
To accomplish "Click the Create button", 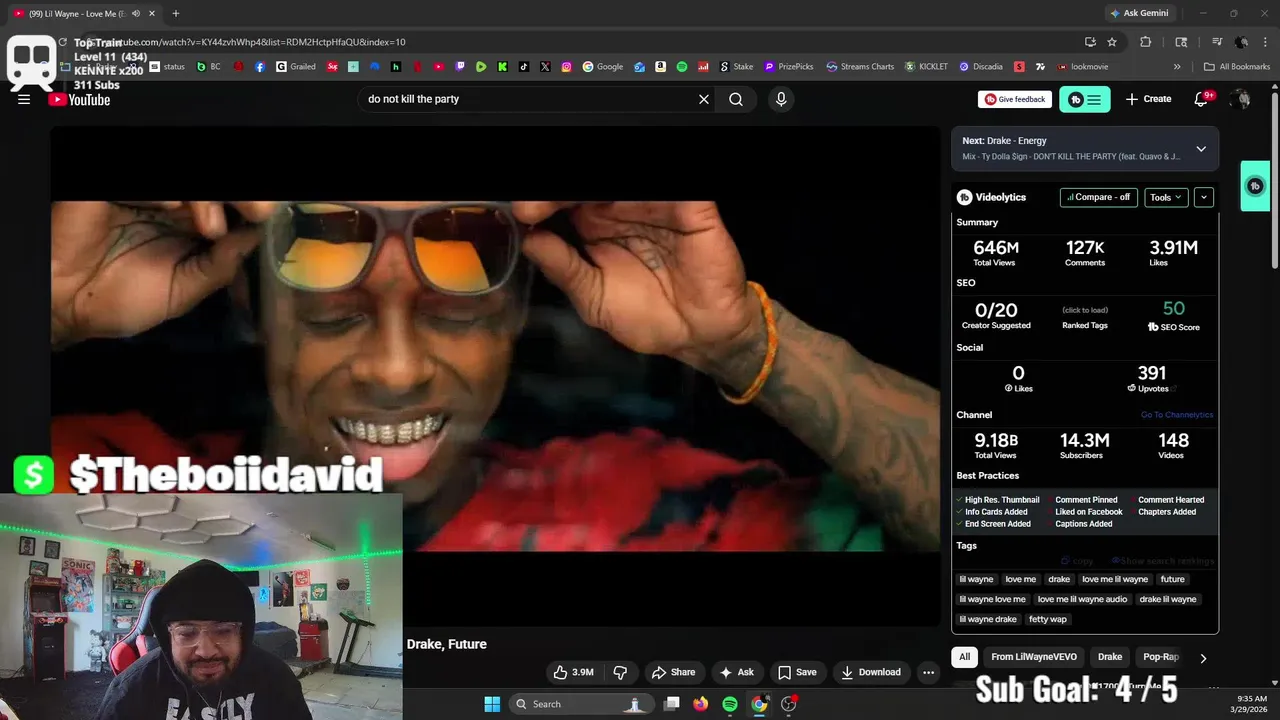I will (x=1148, y=99).
